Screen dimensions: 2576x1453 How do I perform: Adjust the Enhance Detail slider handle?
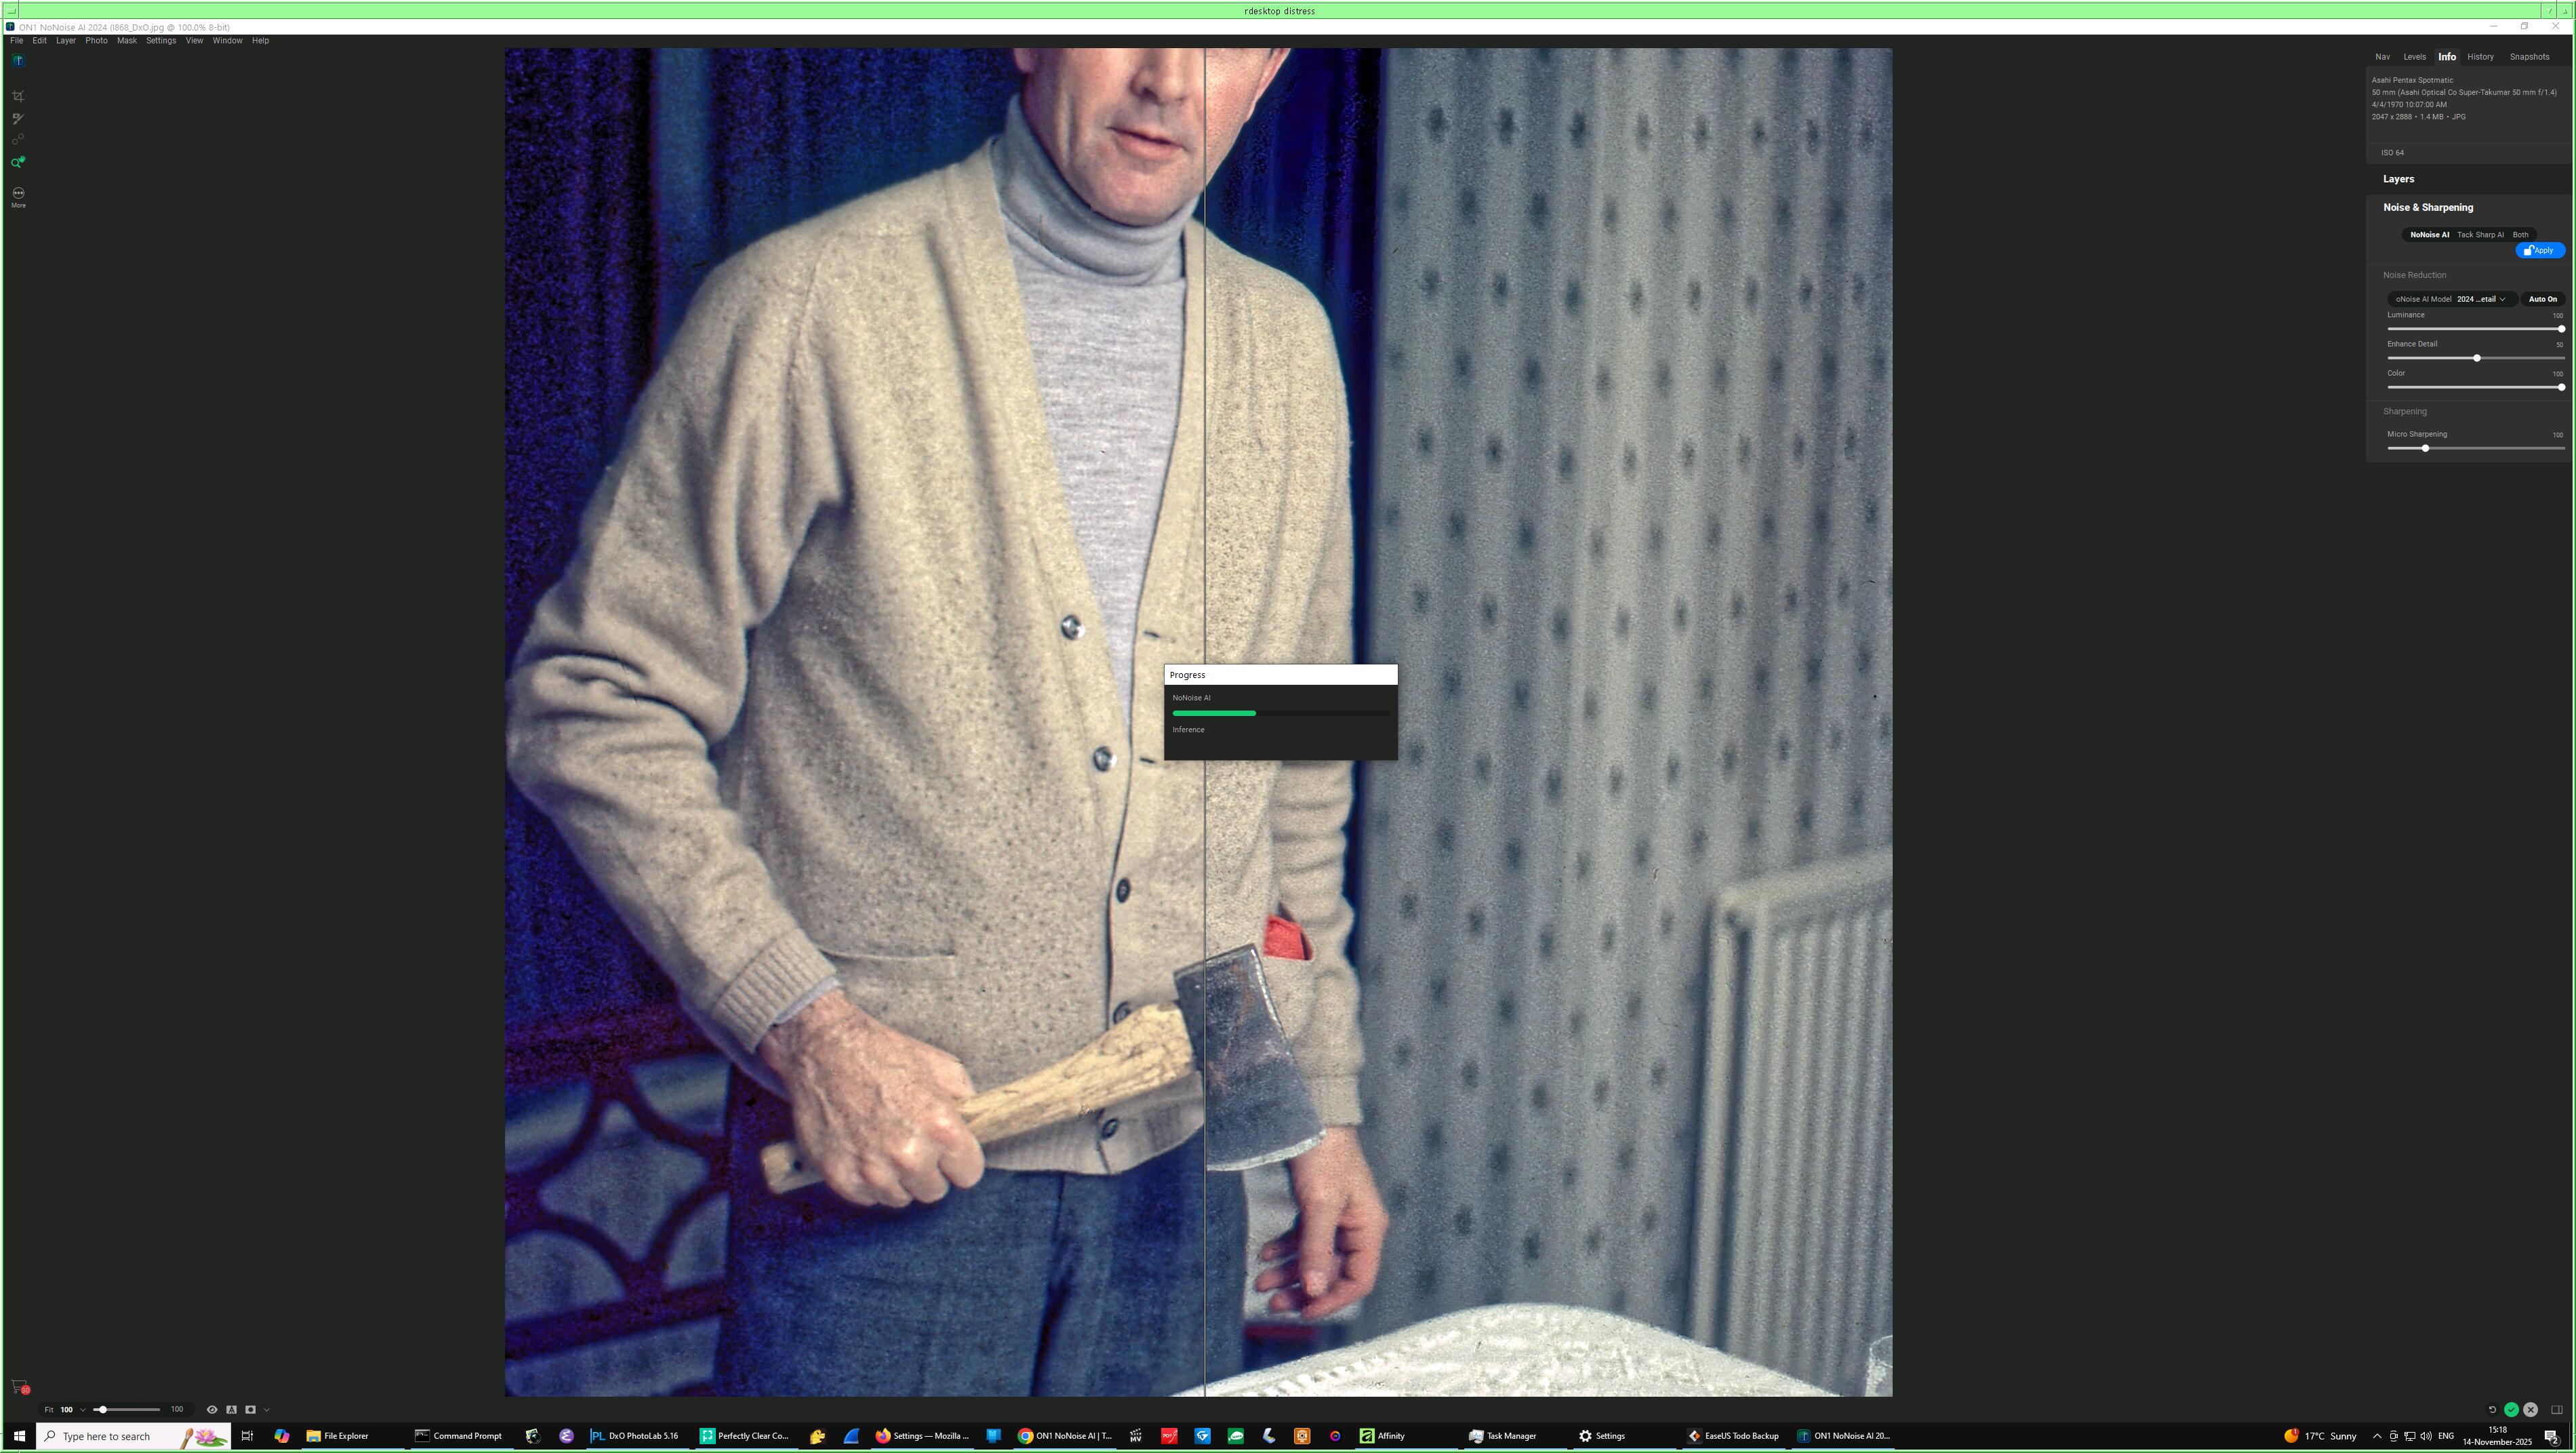[x=2476, y=358]
